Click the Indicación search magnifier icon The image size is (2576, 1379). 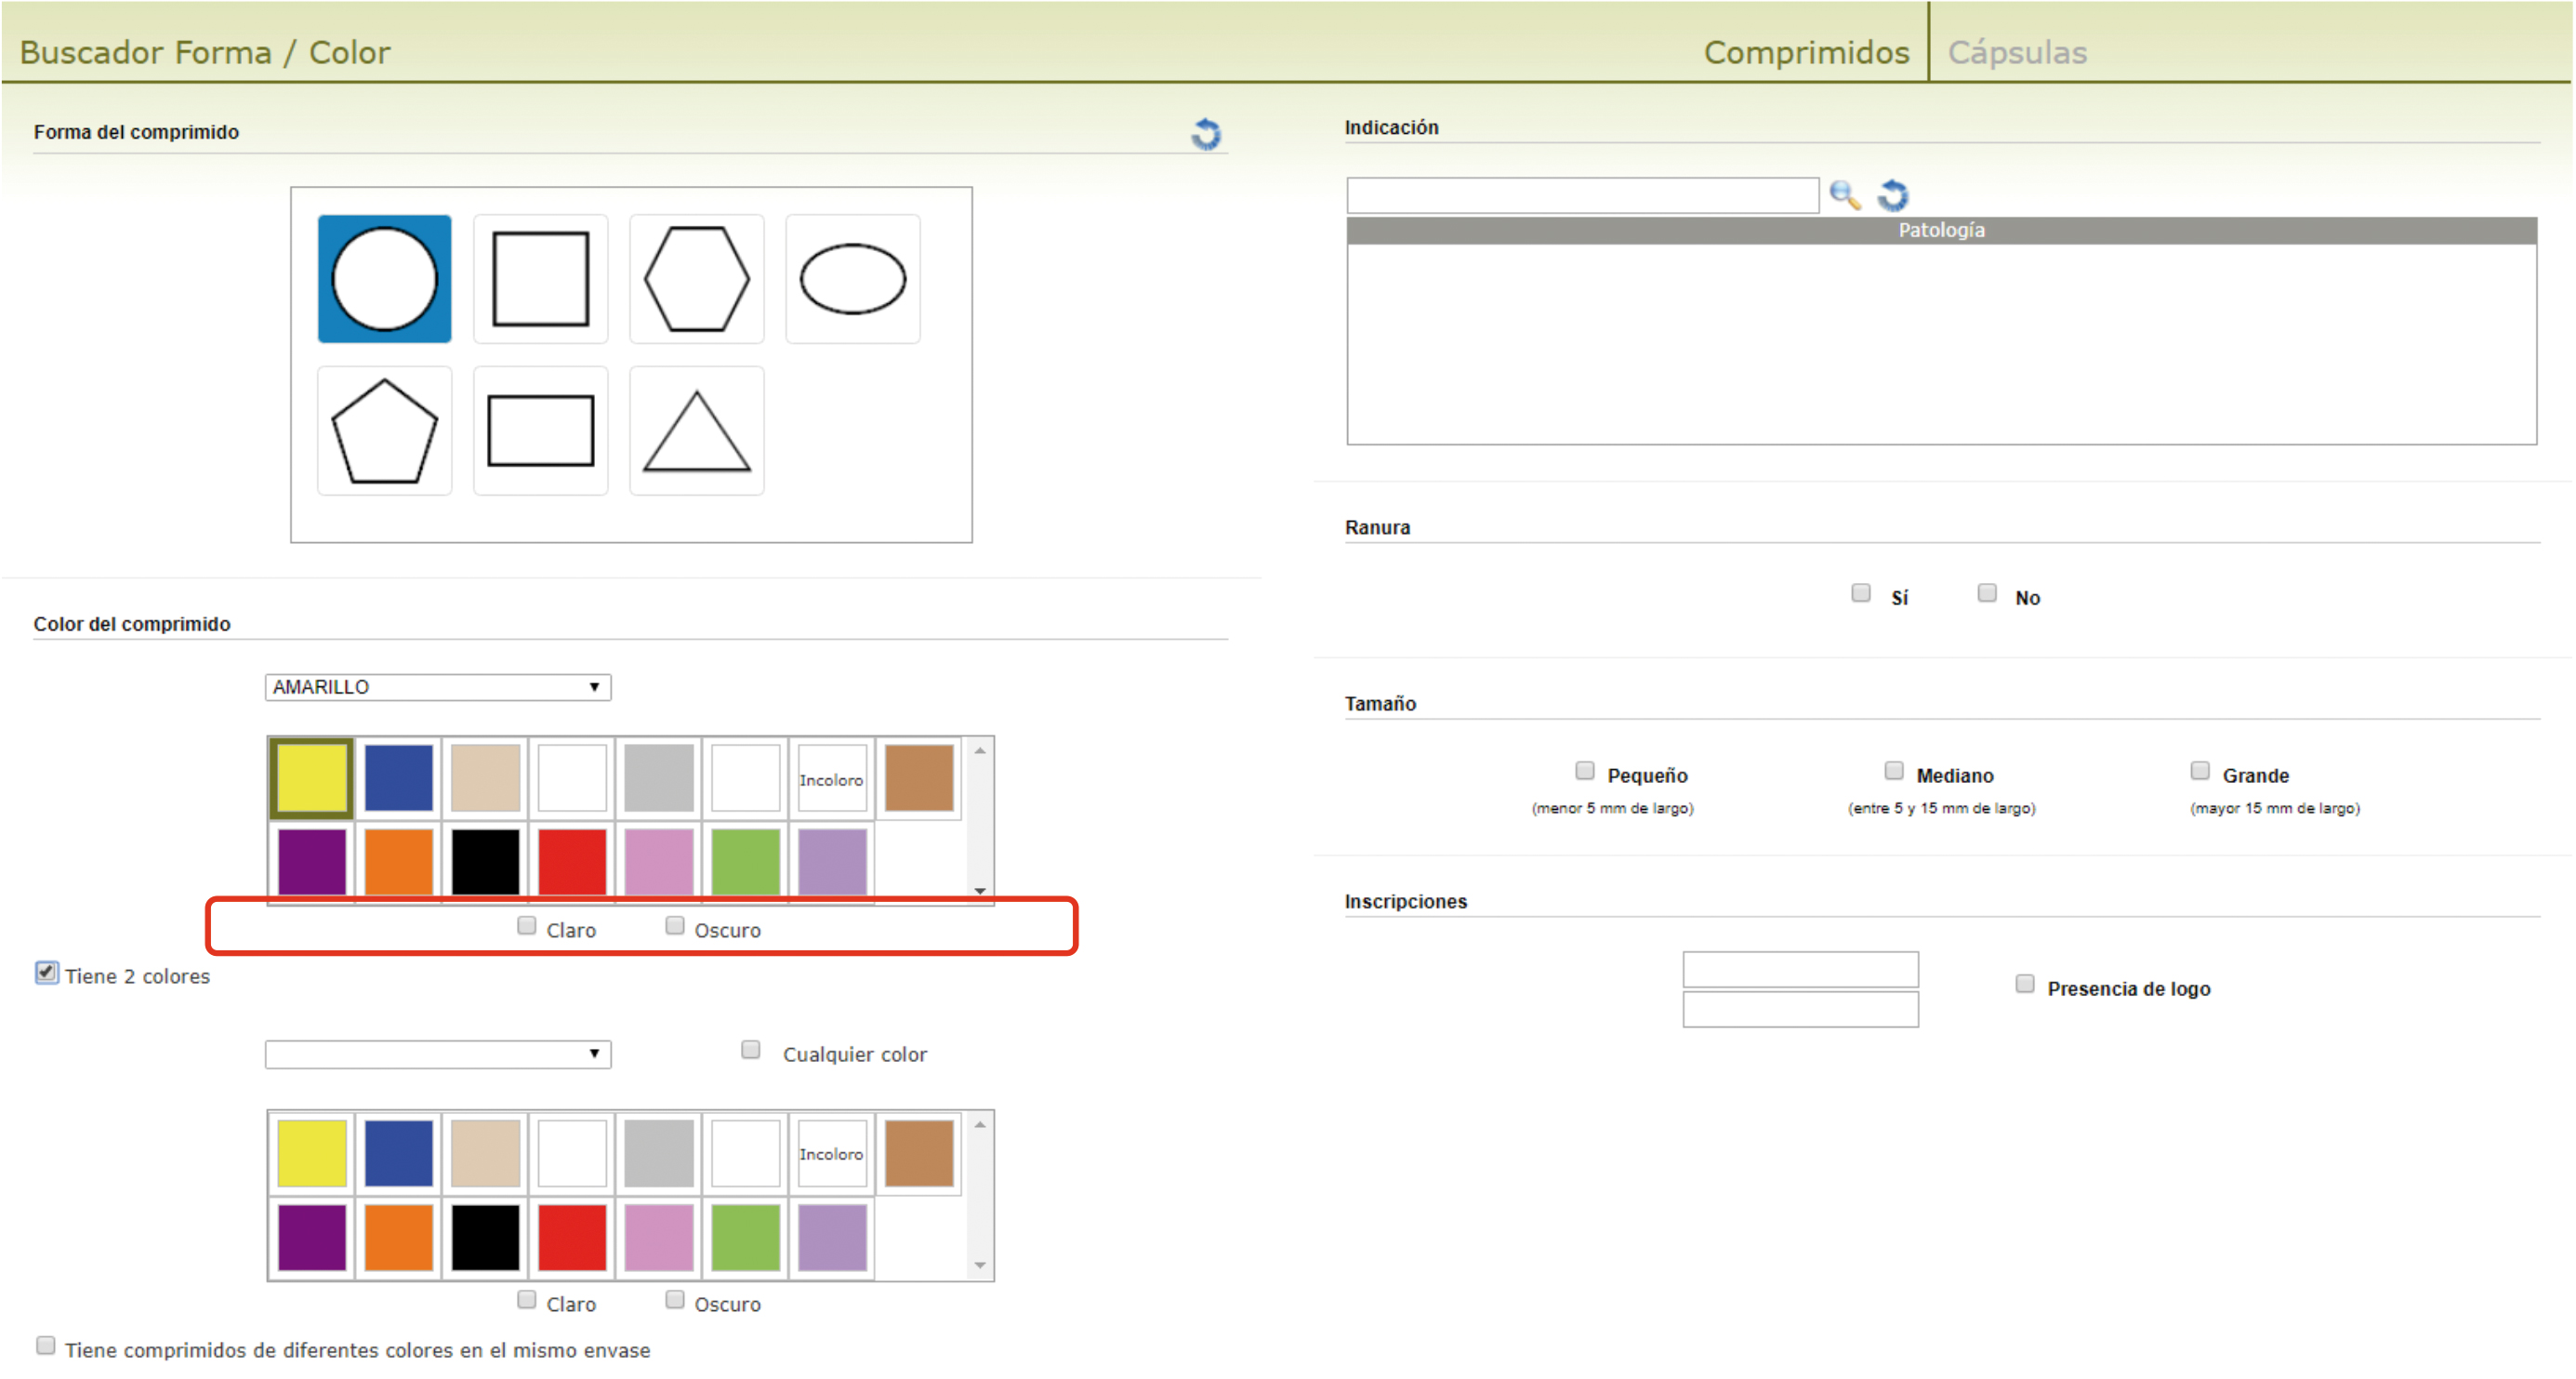point(1844,194)
